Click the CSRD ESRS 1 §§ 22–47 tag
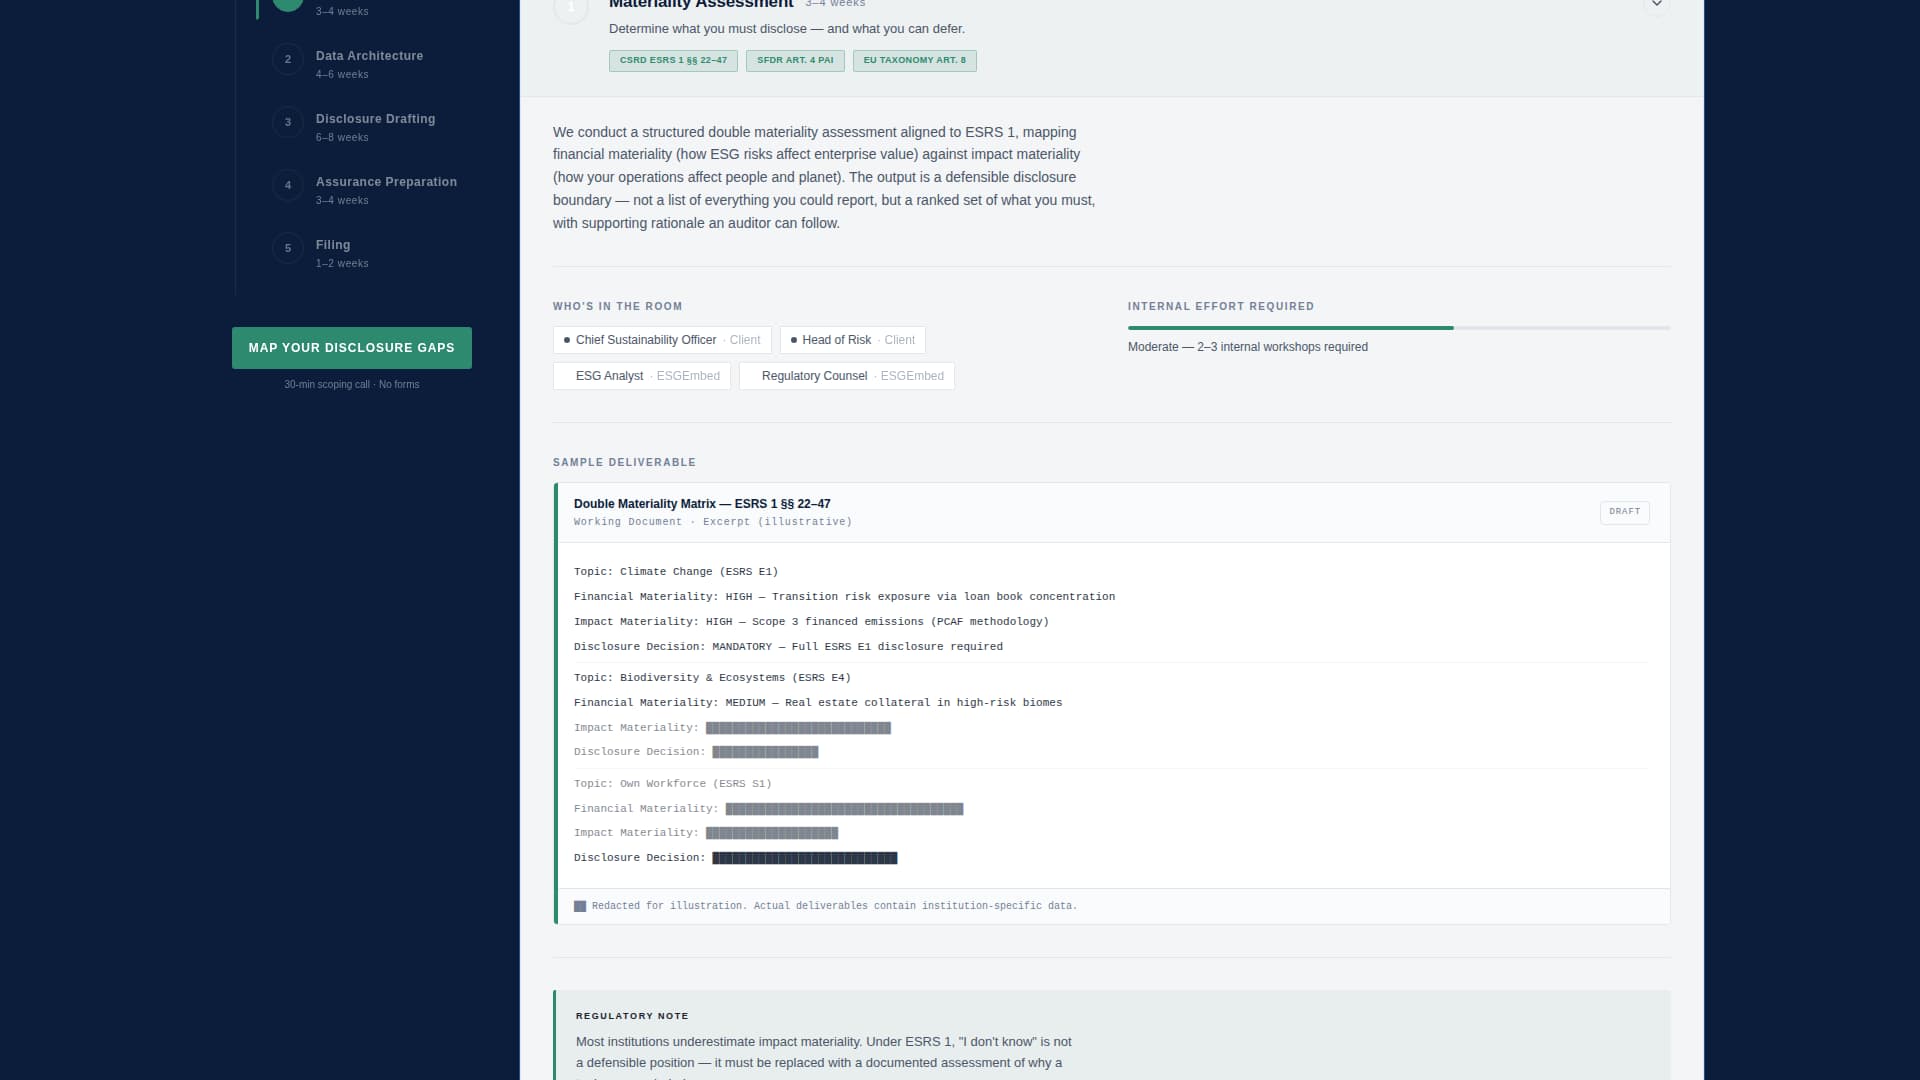Image resolution: width=1920 pixels, height=1080 pixels. tap(673, 61)
